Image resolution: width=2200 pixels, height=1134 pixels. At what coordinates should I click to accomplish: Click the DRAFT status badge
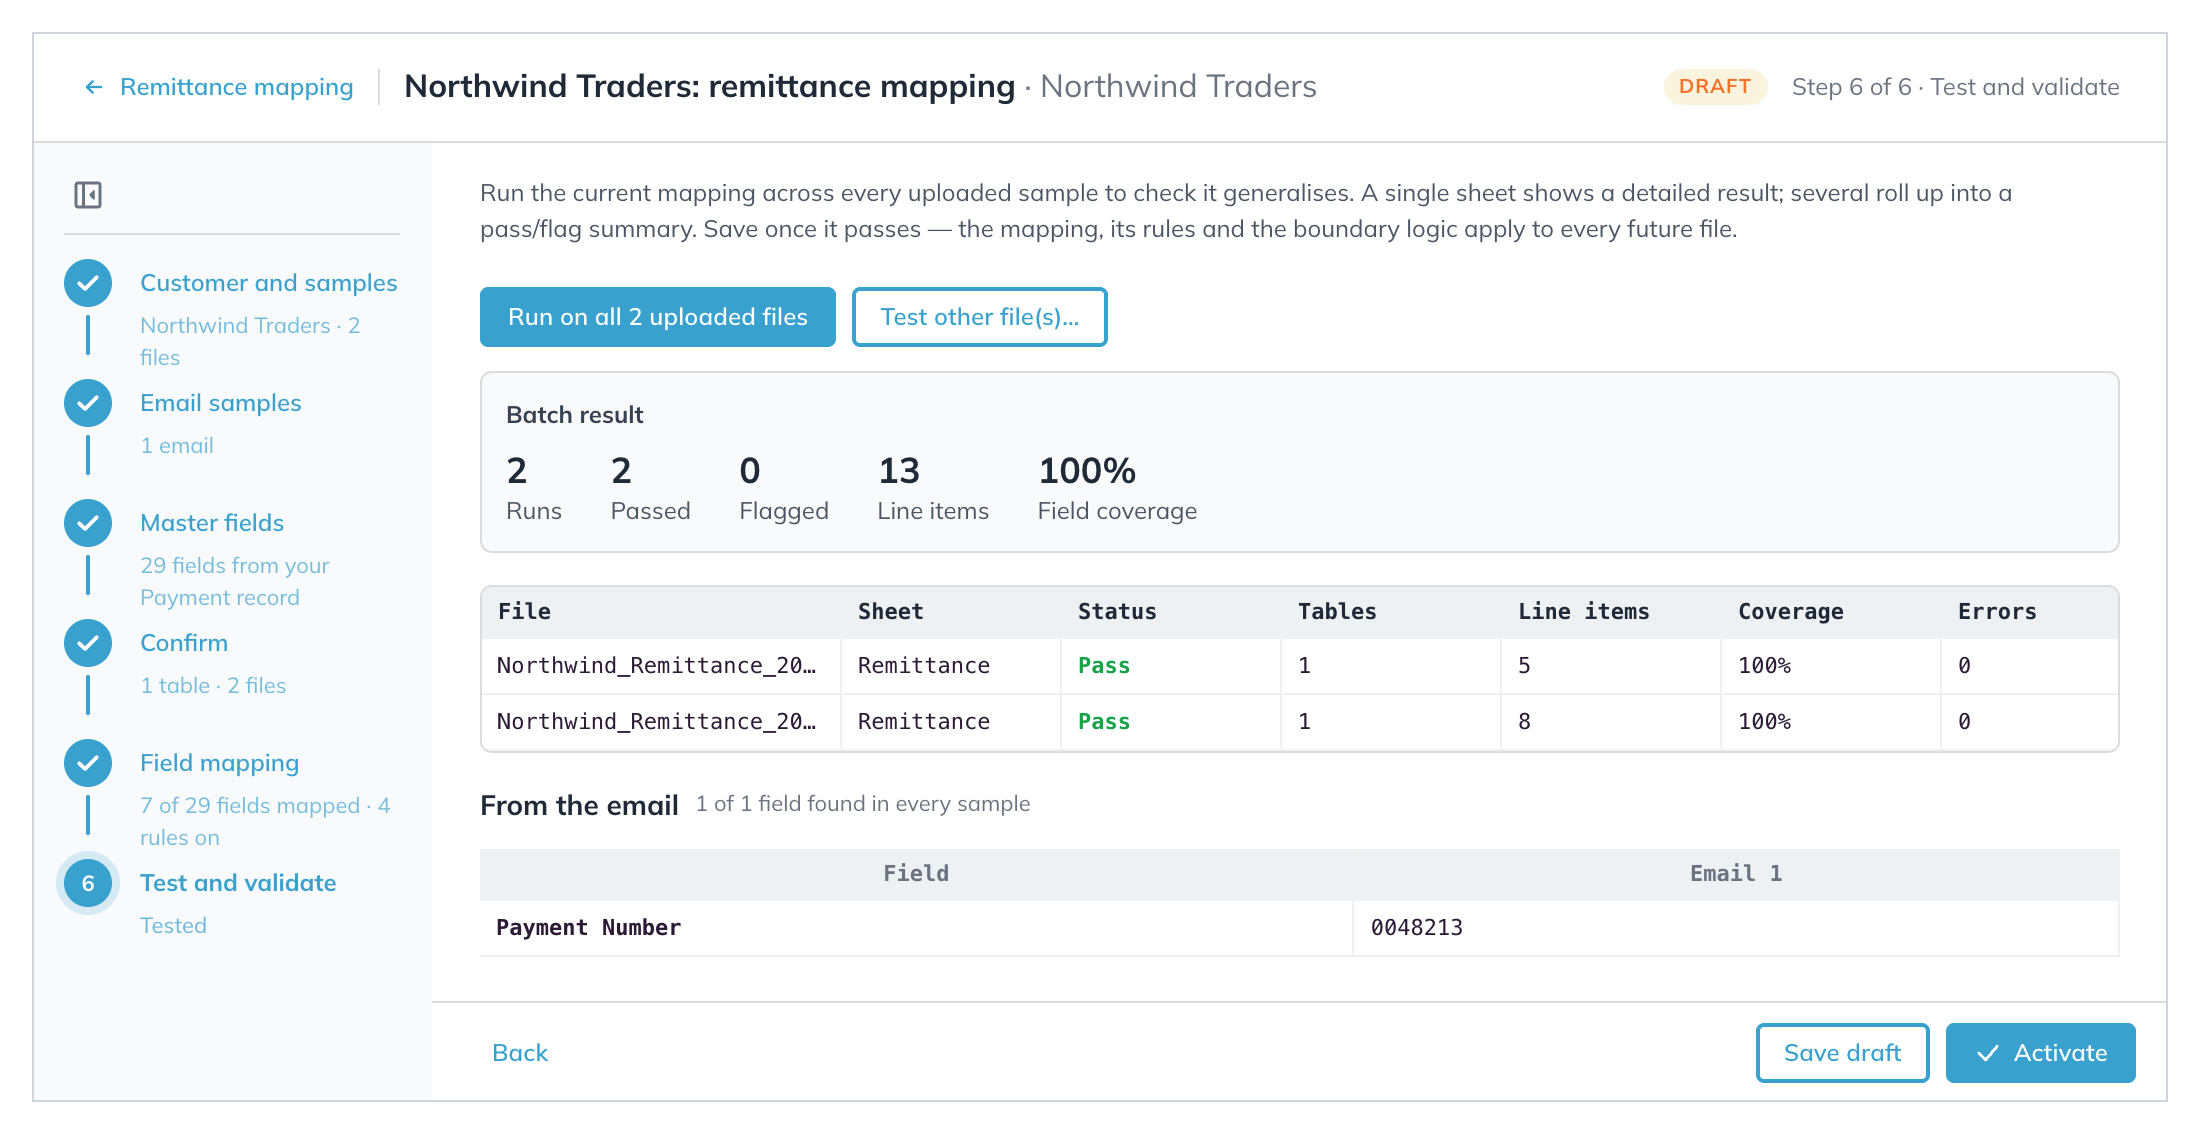coord(1715,87)
